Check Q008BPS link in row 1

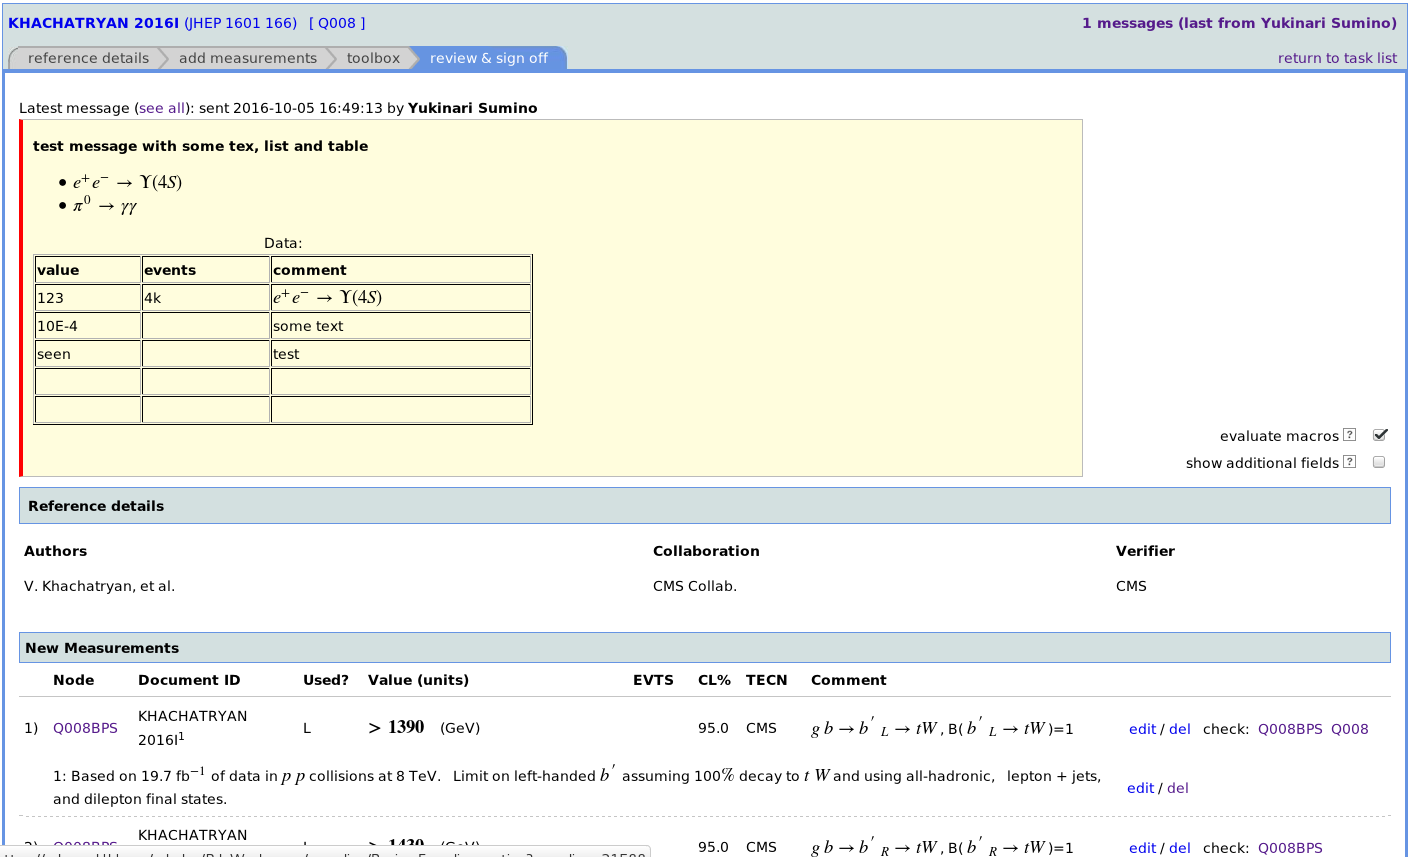tap(1290, 729)
